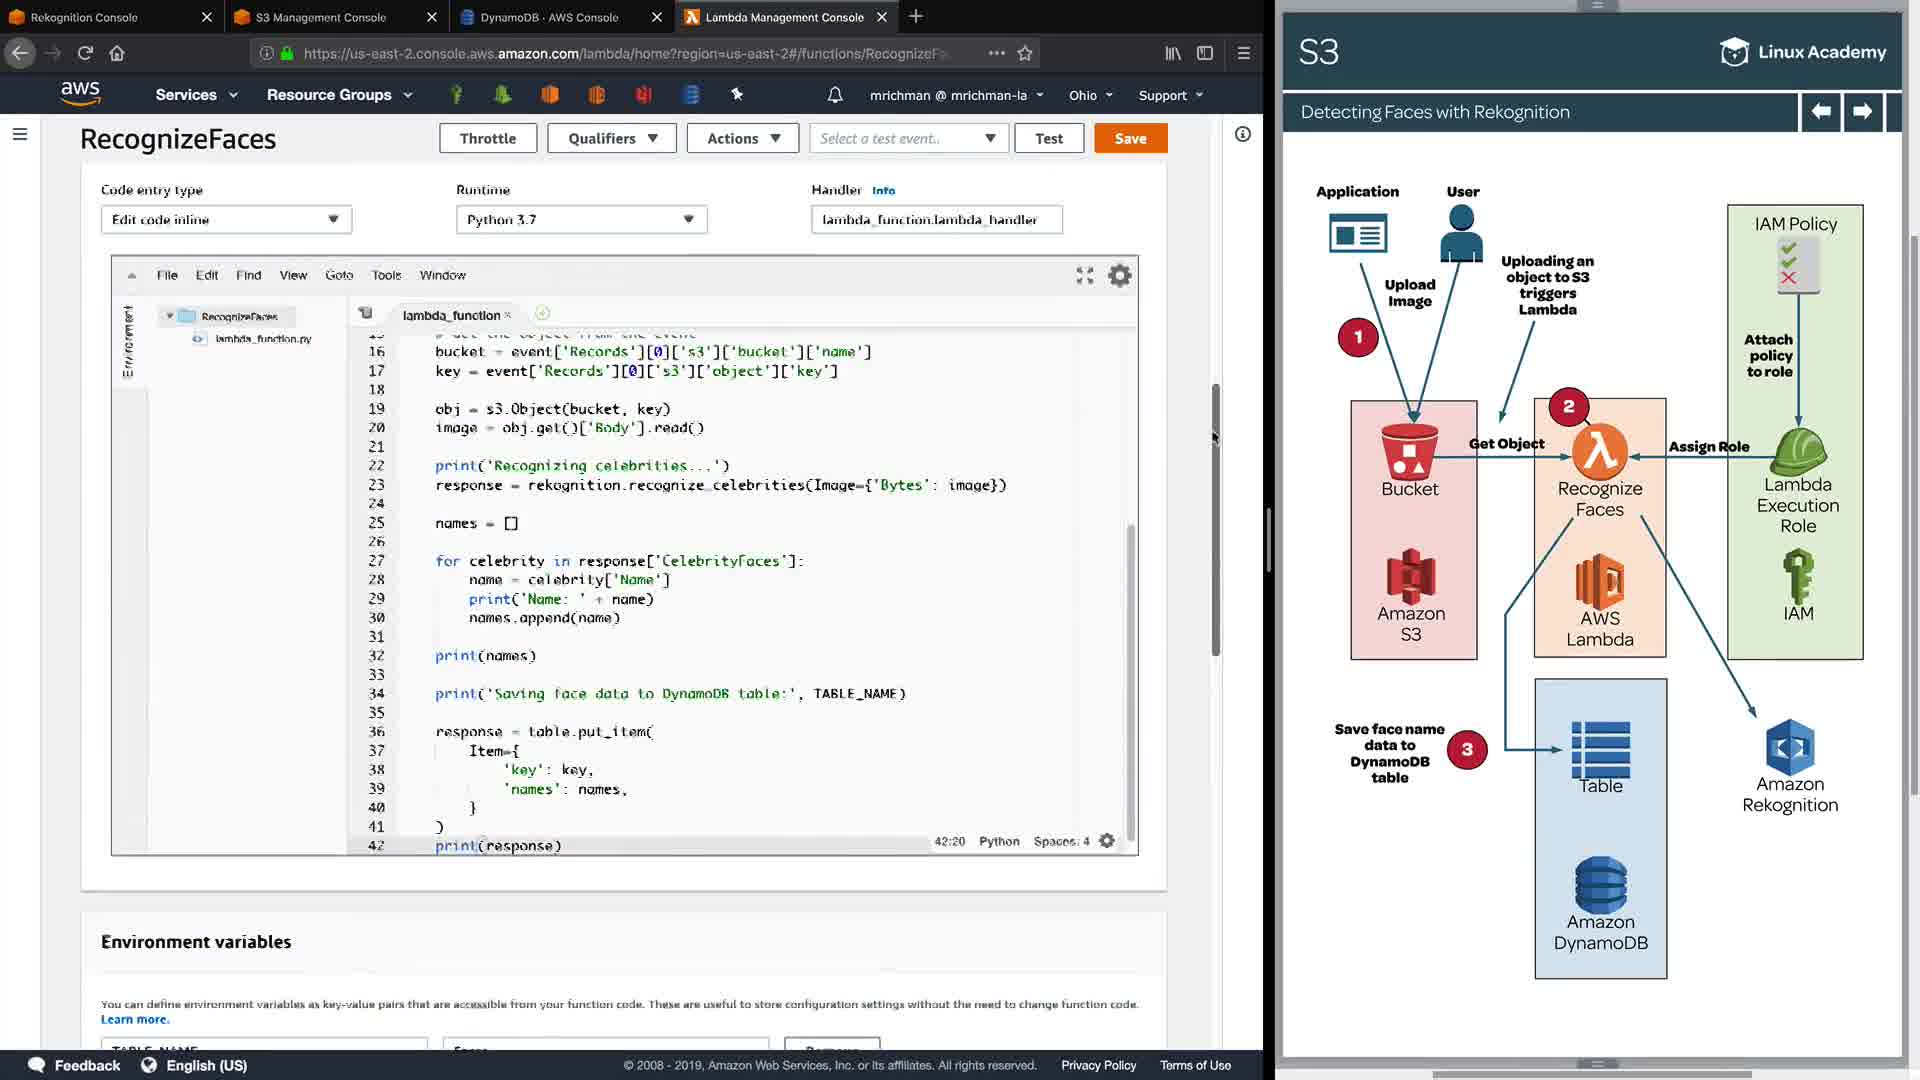
Task: Add new editor tab plus icon
Action: coord(542,314)
